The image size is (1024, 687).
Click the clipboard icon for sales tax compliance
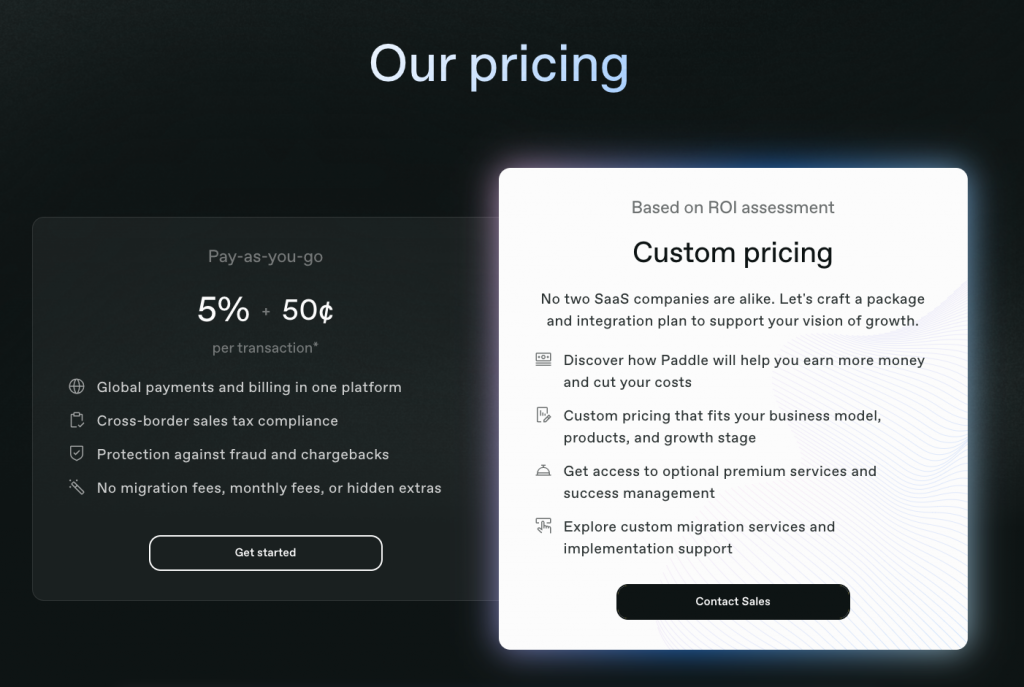click(76, 420)
